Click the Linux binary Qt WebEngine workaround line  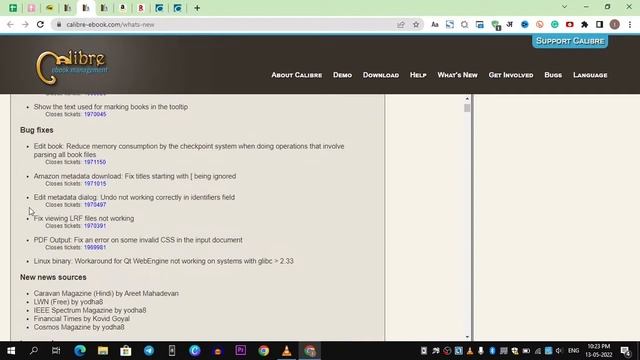(163, 261)
